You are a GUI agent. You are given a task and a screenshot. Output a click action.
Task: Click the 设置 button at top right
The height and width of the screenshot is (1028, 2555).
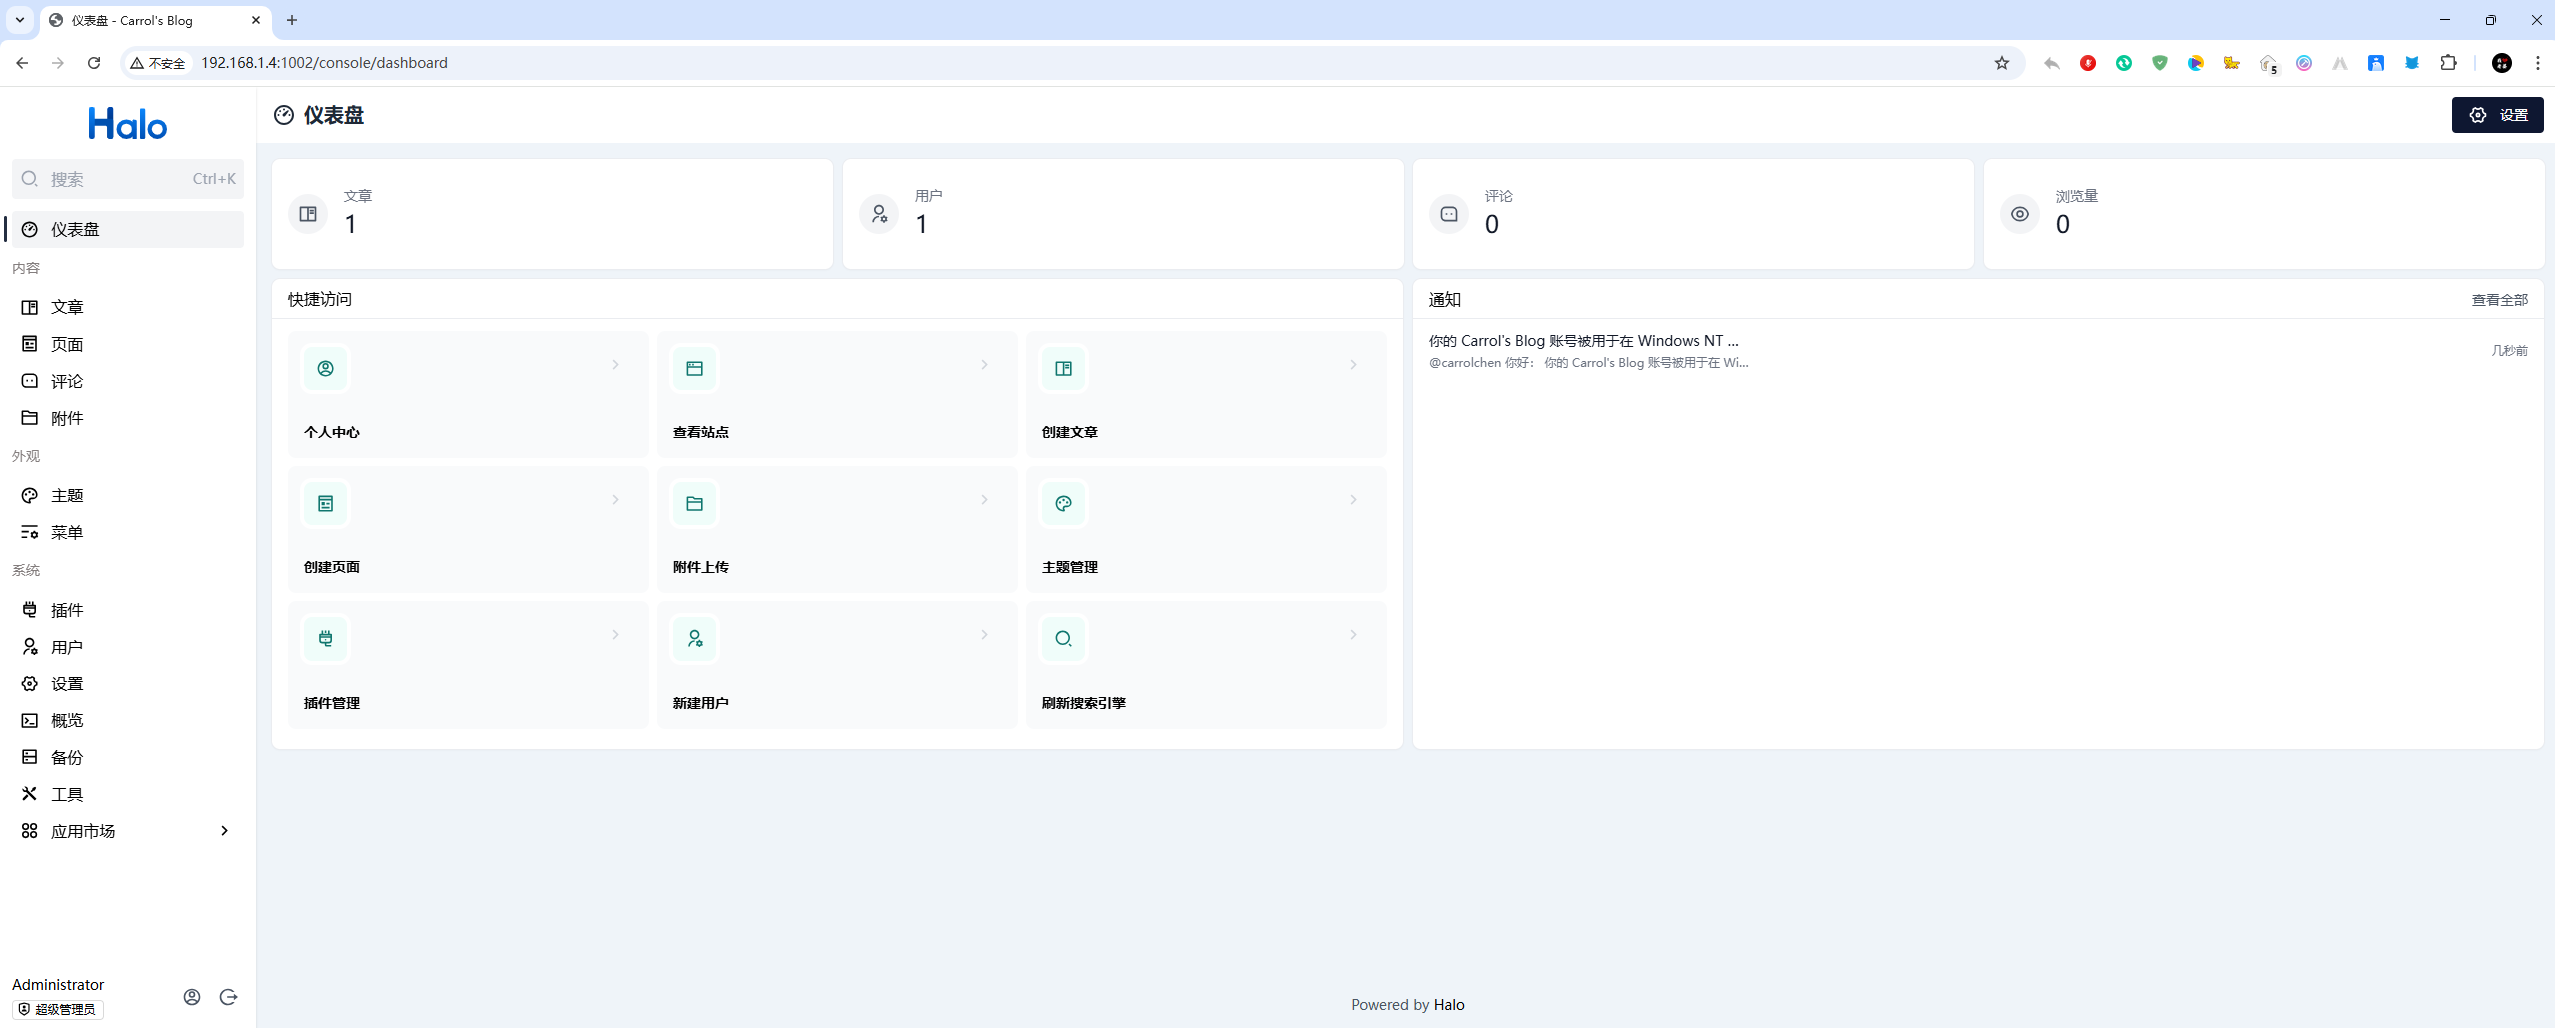coord(2497,115)
